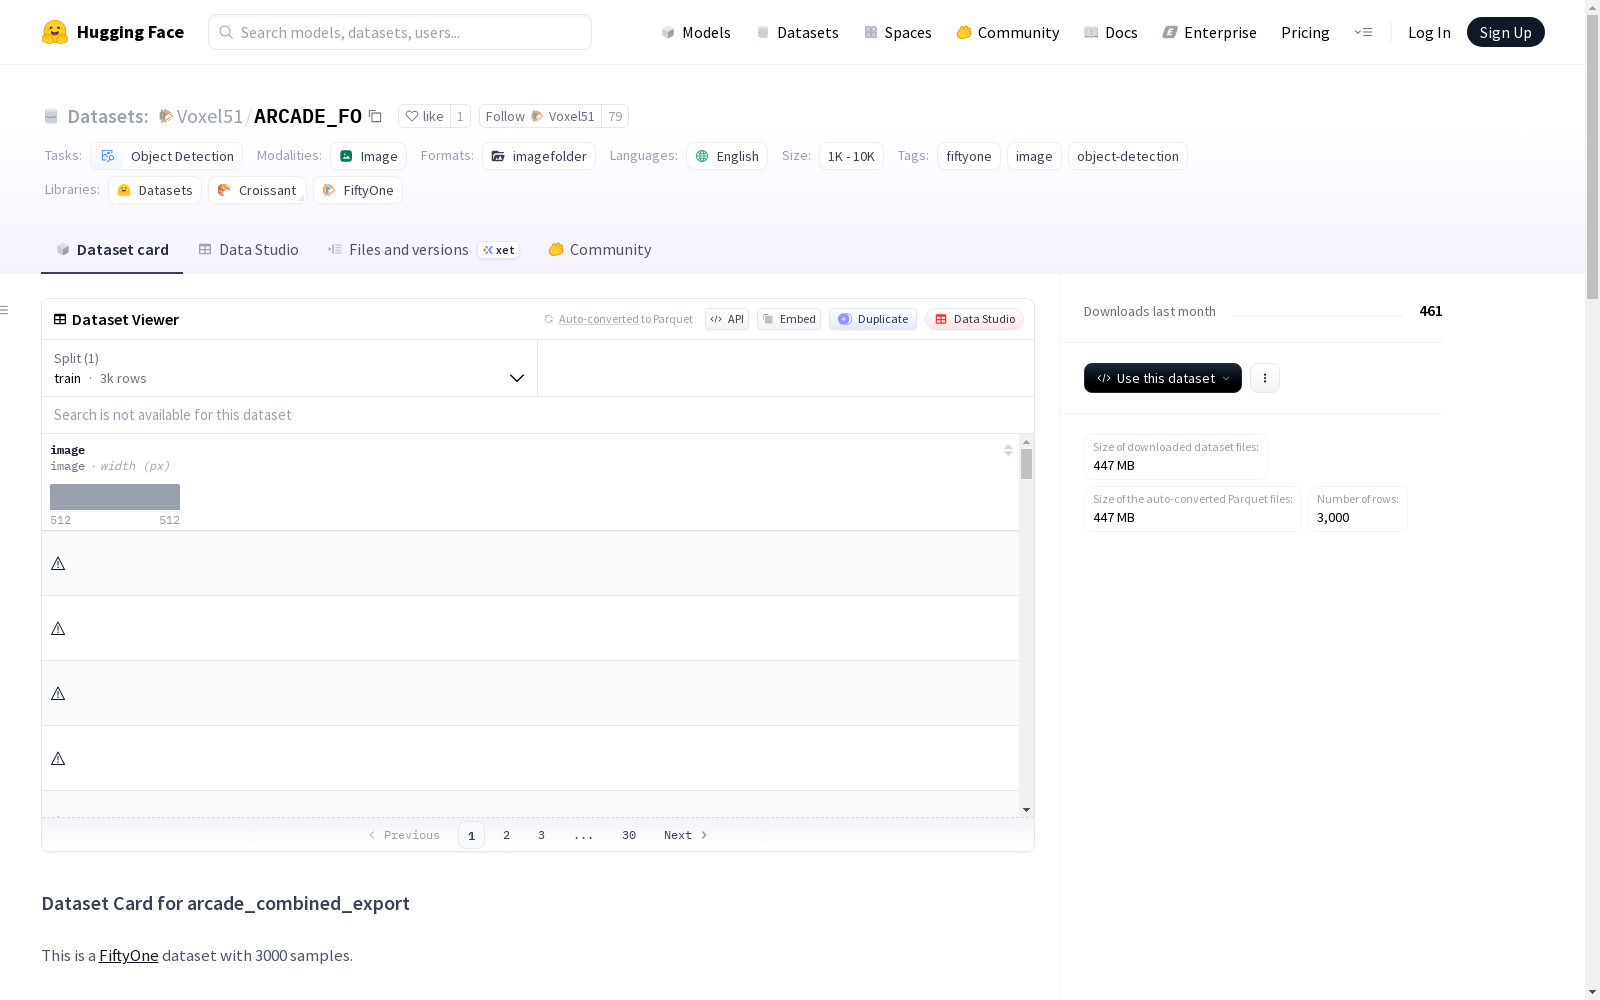
Task: Click the Datasets library tag
Action: [155, 190]
